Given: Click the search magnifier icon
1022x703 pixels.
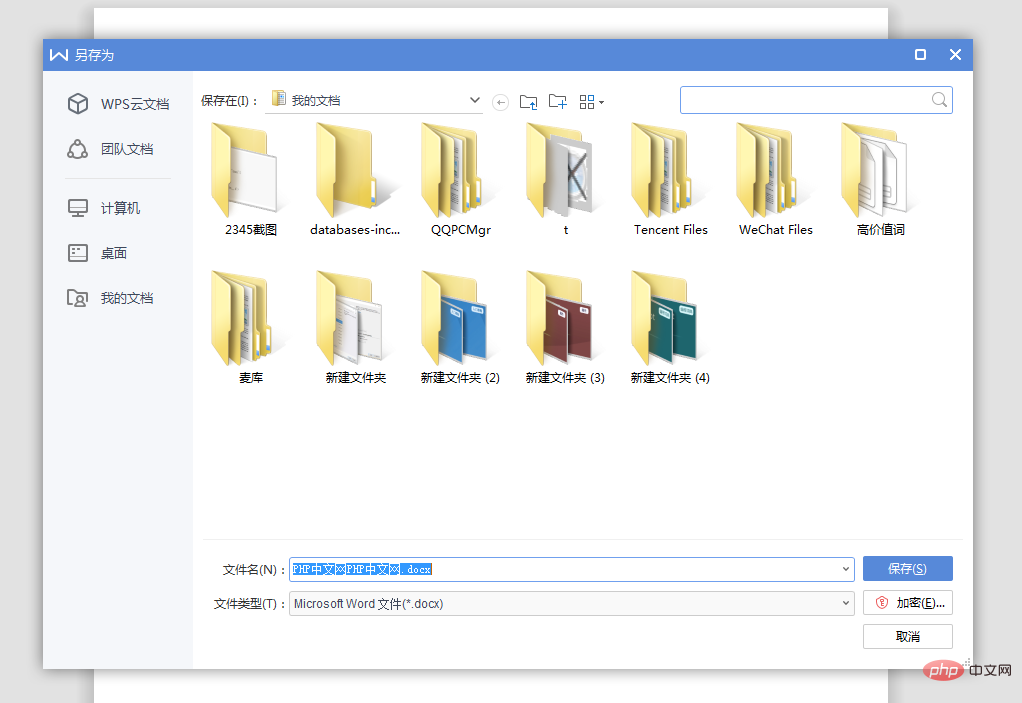Looking at the screenshot, I should click(939, 100).
